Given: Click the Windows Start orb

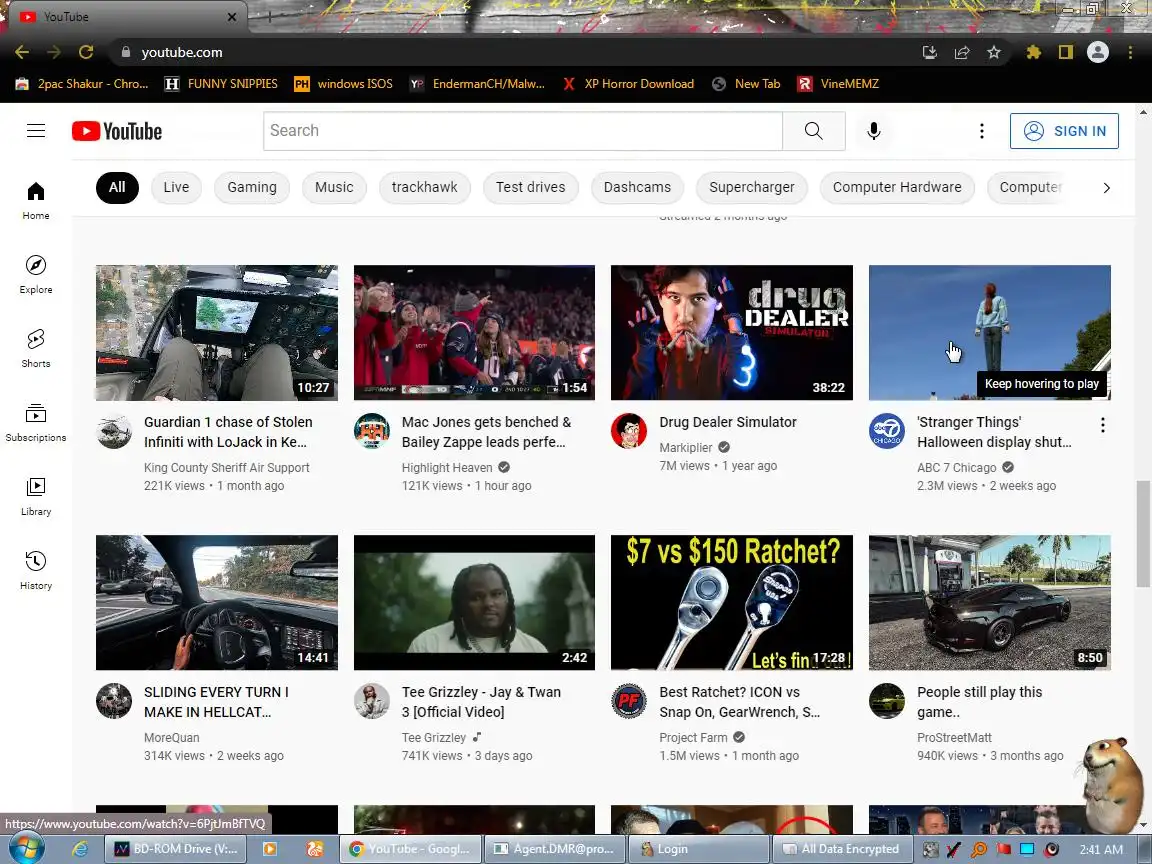Looking at the screenshot, I should (x=26, y=848).
